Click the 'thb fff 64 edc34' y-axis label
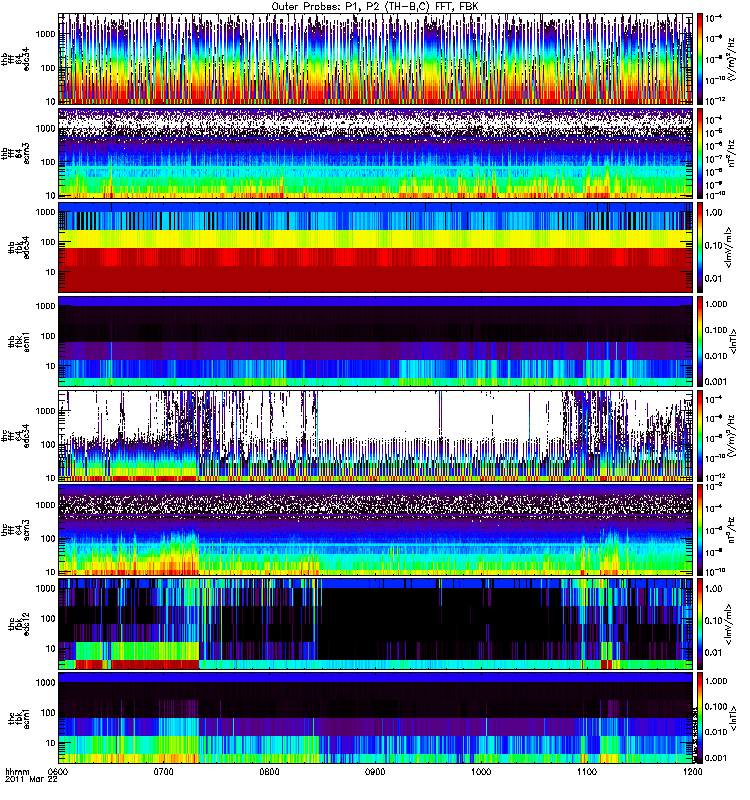Image resolution: width=750 pixels, height=800 pixels. point(19,58)
